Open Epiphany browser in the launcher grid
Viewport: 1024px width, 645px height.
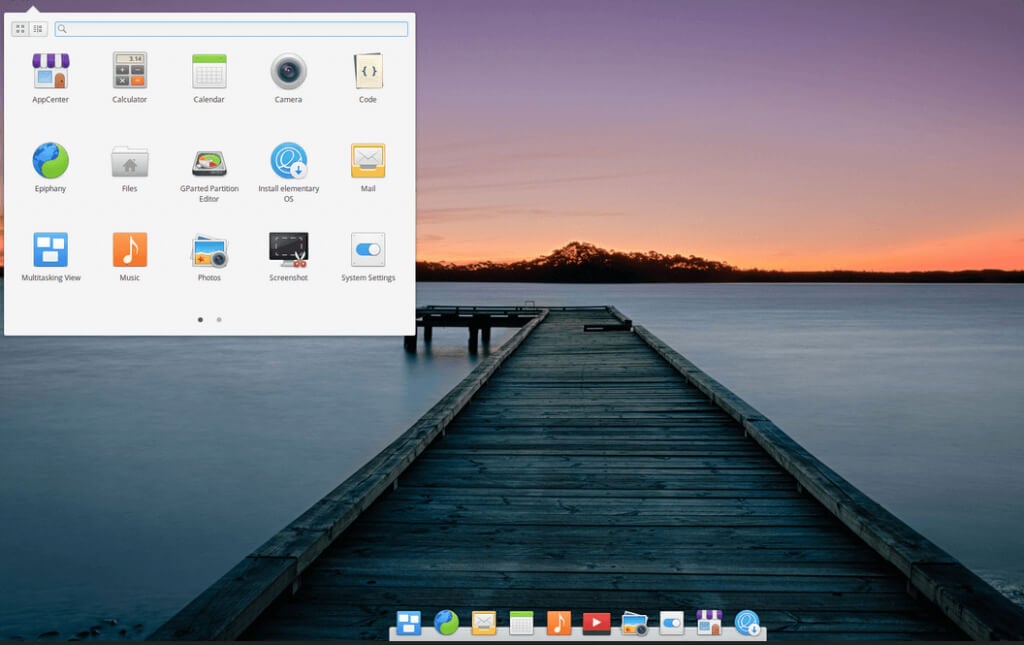point(50,161)
